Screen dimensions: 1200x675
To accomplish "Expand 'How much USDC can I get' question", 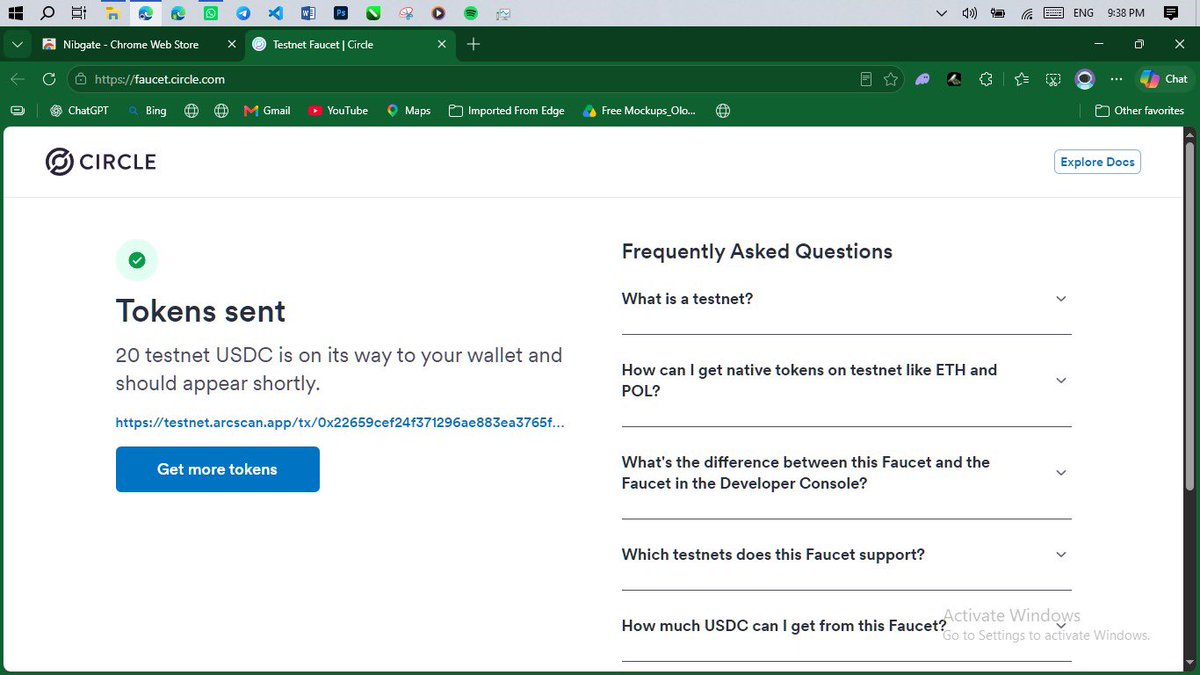I will click(846, 626).
